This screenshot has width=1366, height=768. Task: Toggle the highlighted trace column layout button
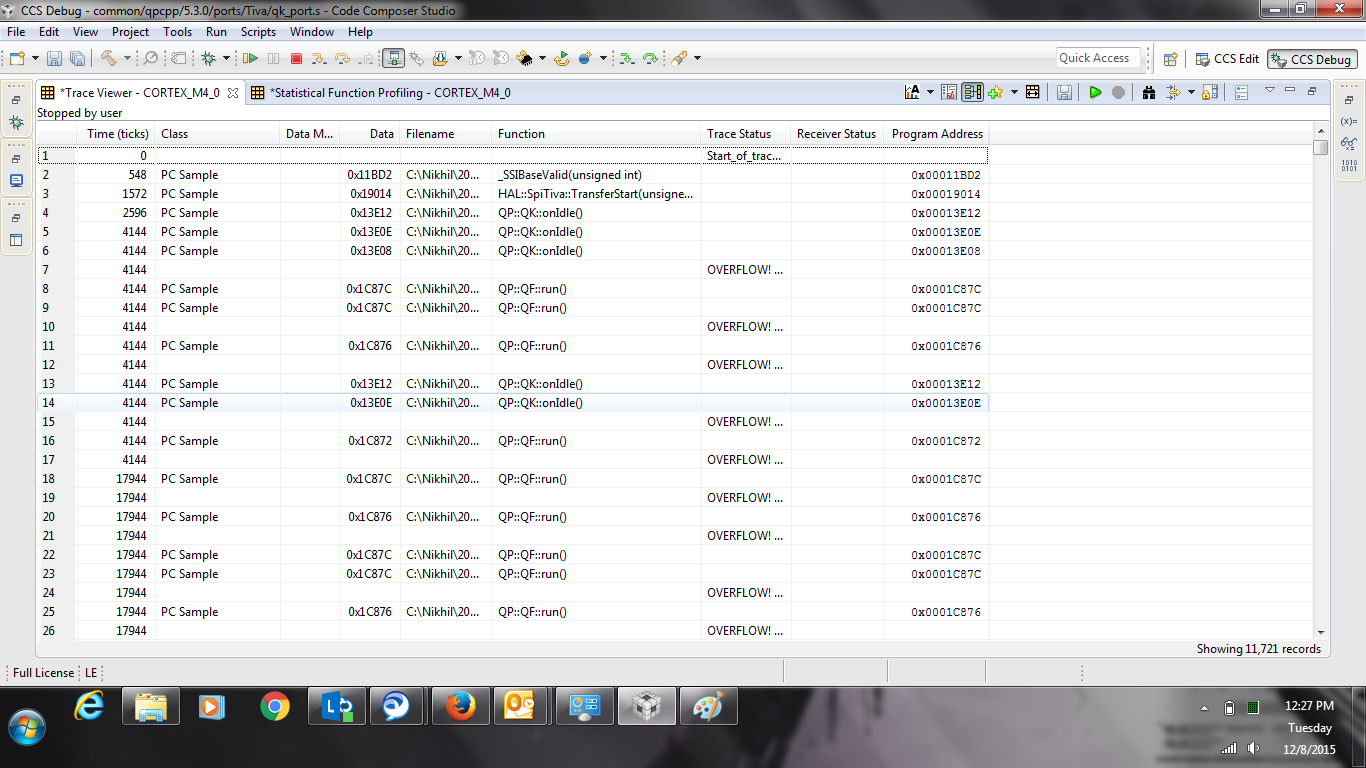[x=972, y=93]
